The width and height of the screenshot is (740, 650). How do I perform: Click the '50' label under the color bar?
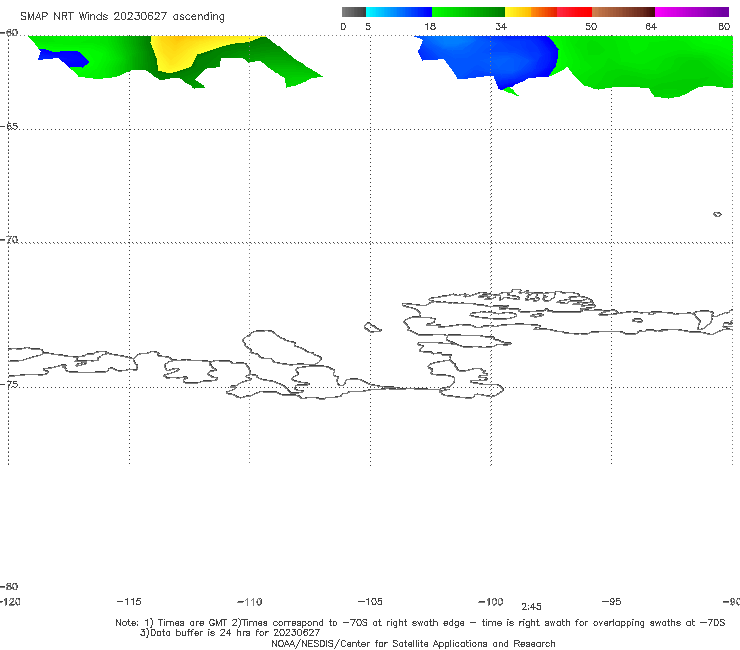[x=591, y=26]
